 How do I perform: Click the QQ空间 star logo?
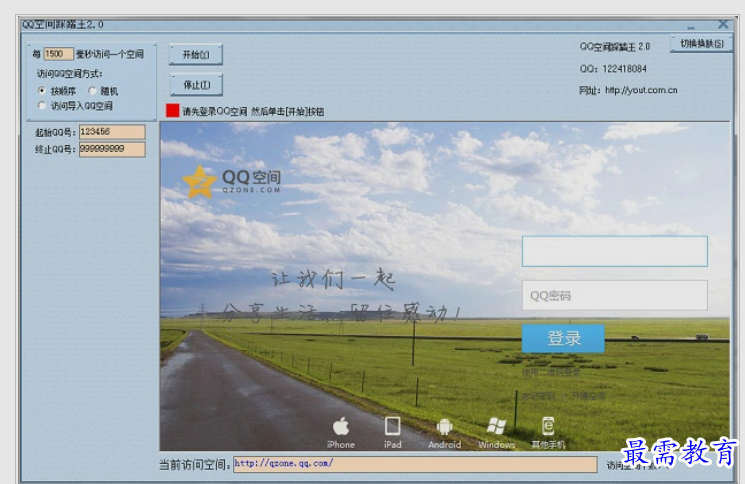[200, 182]
